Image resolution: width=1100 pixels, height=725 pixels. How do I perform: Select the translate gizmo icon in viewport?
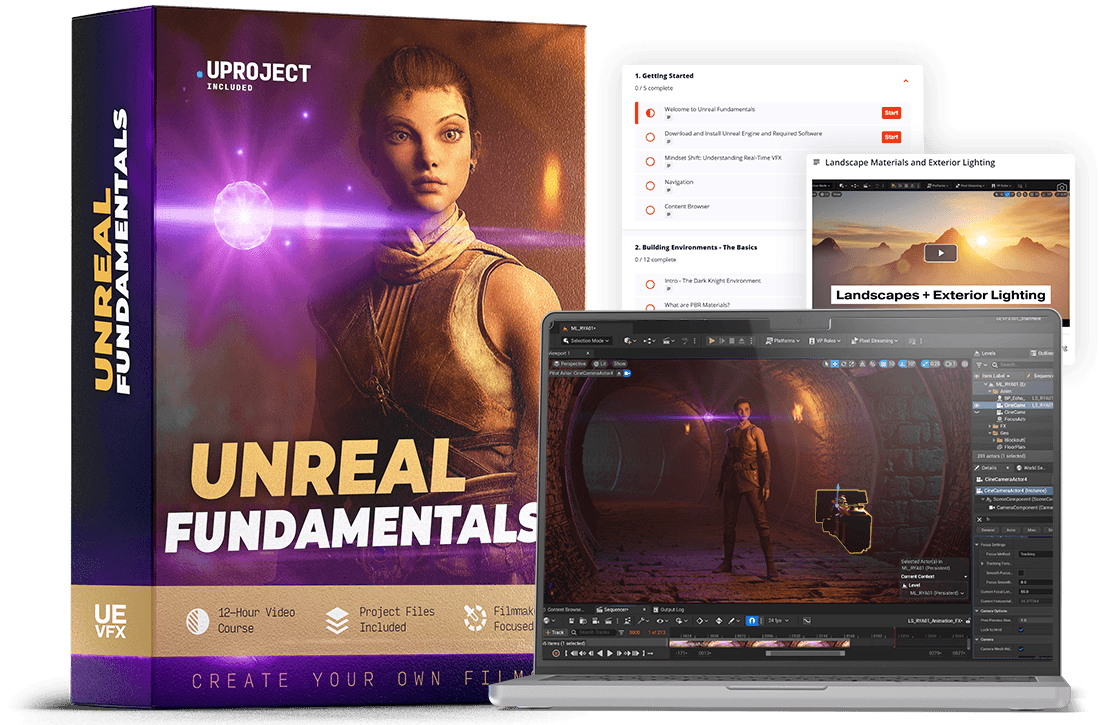835,364
